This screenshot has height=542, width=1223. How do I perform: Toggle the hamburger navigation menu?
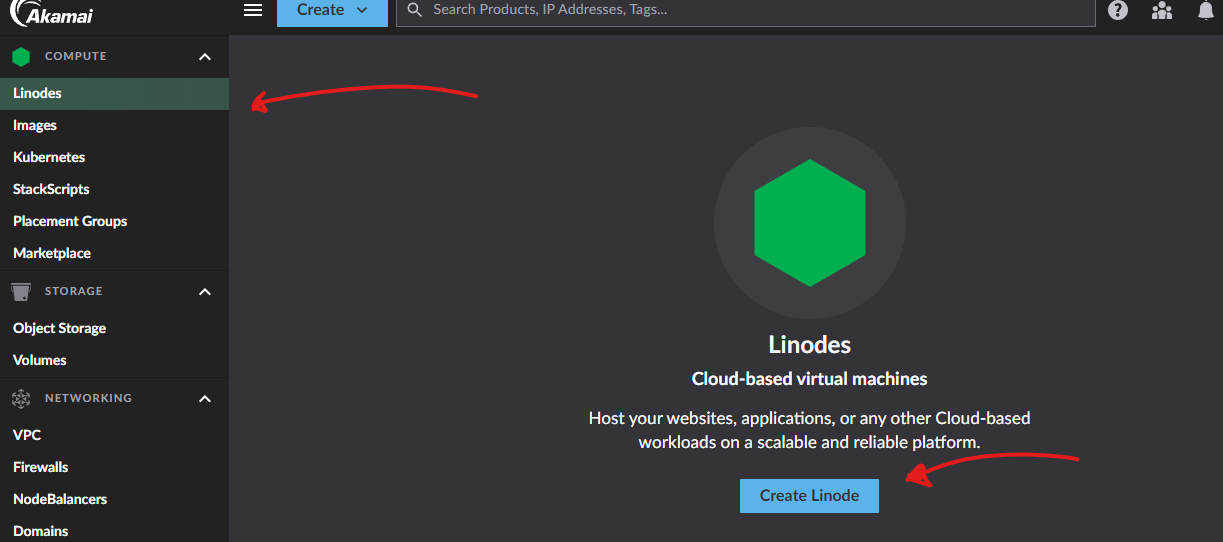[x=253, y=10]
